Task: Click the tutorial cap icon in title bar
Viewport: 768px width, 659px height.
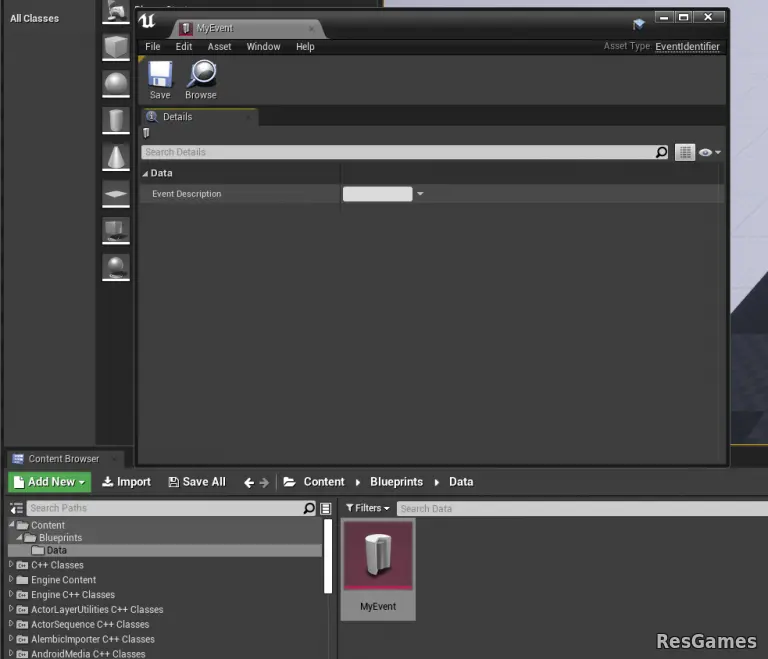Action: (x=639, y=24)
